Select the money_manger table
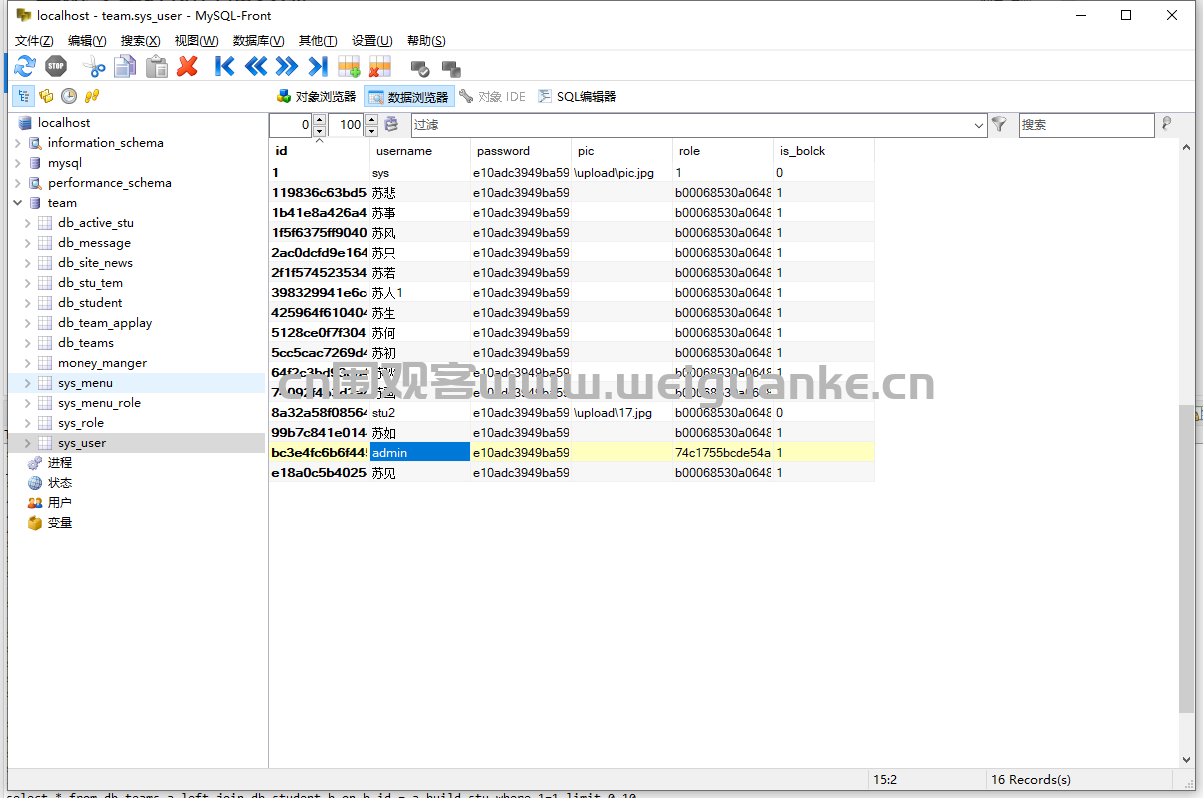1203x798 pixels. click(x=102, y=363)
